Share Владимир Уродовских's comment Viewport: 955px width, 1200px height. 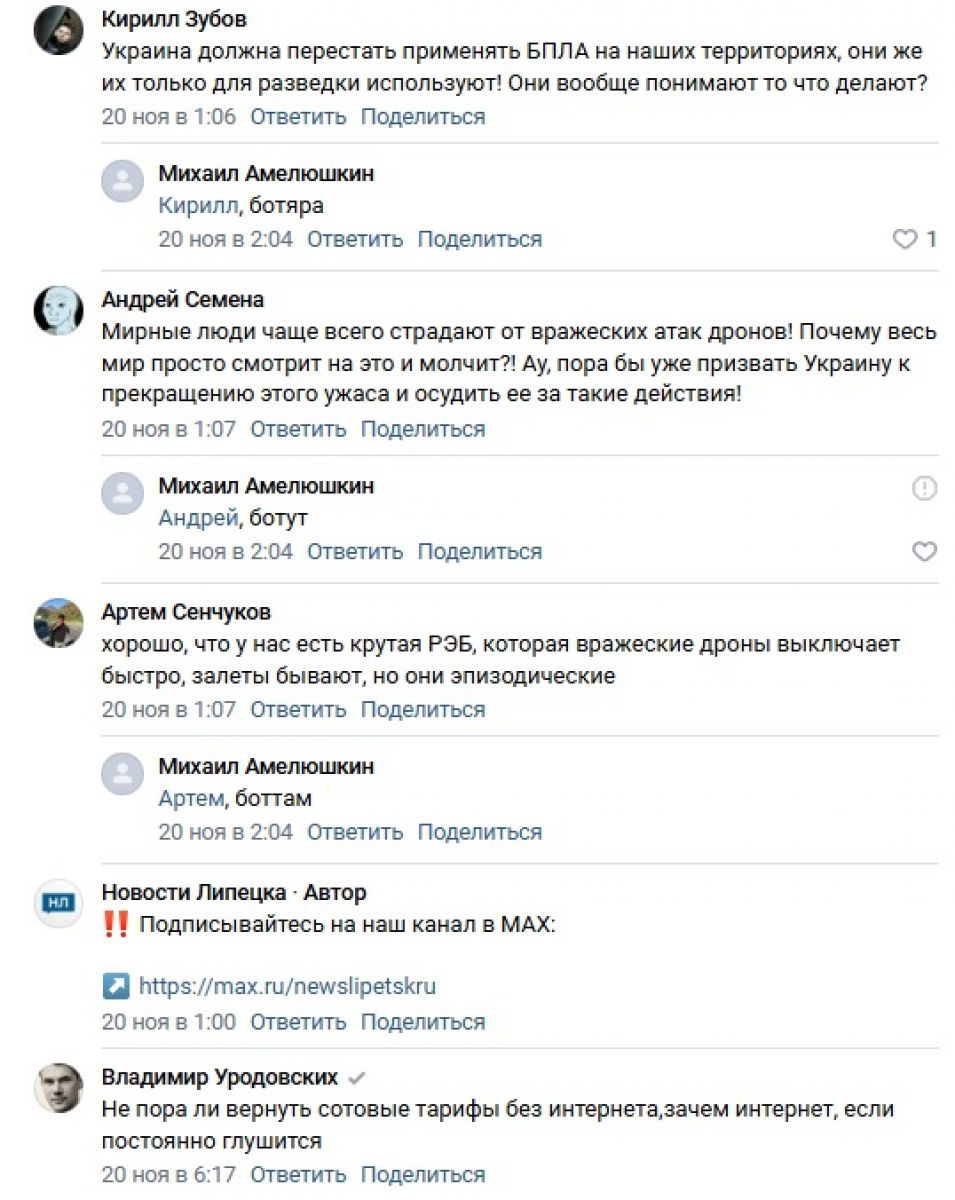click(422, 1174)
